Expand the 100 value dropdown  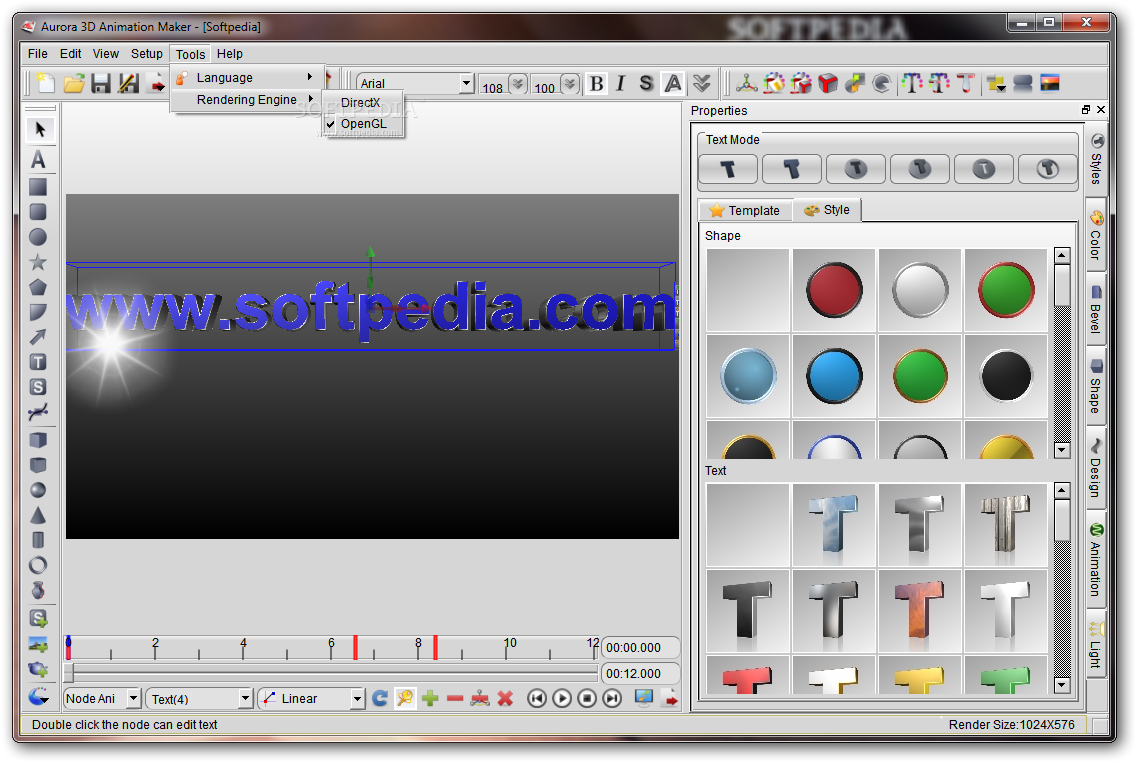pos(570,84)
